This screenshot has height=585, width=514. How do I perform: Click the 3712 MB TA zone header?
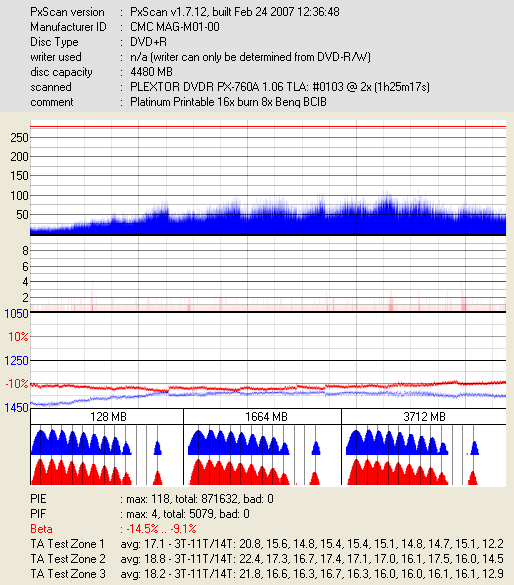[424, 417]
